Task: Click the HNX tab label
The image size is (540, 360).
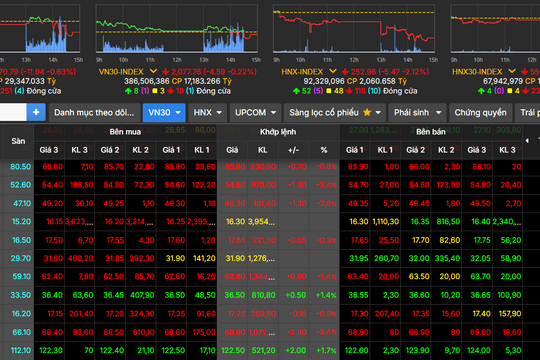Action: (x=202, y=113)
